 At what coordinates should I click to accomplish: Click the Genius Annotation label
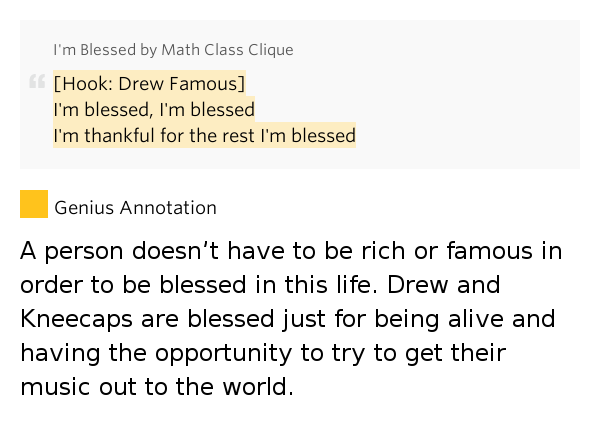click(135, 208)
